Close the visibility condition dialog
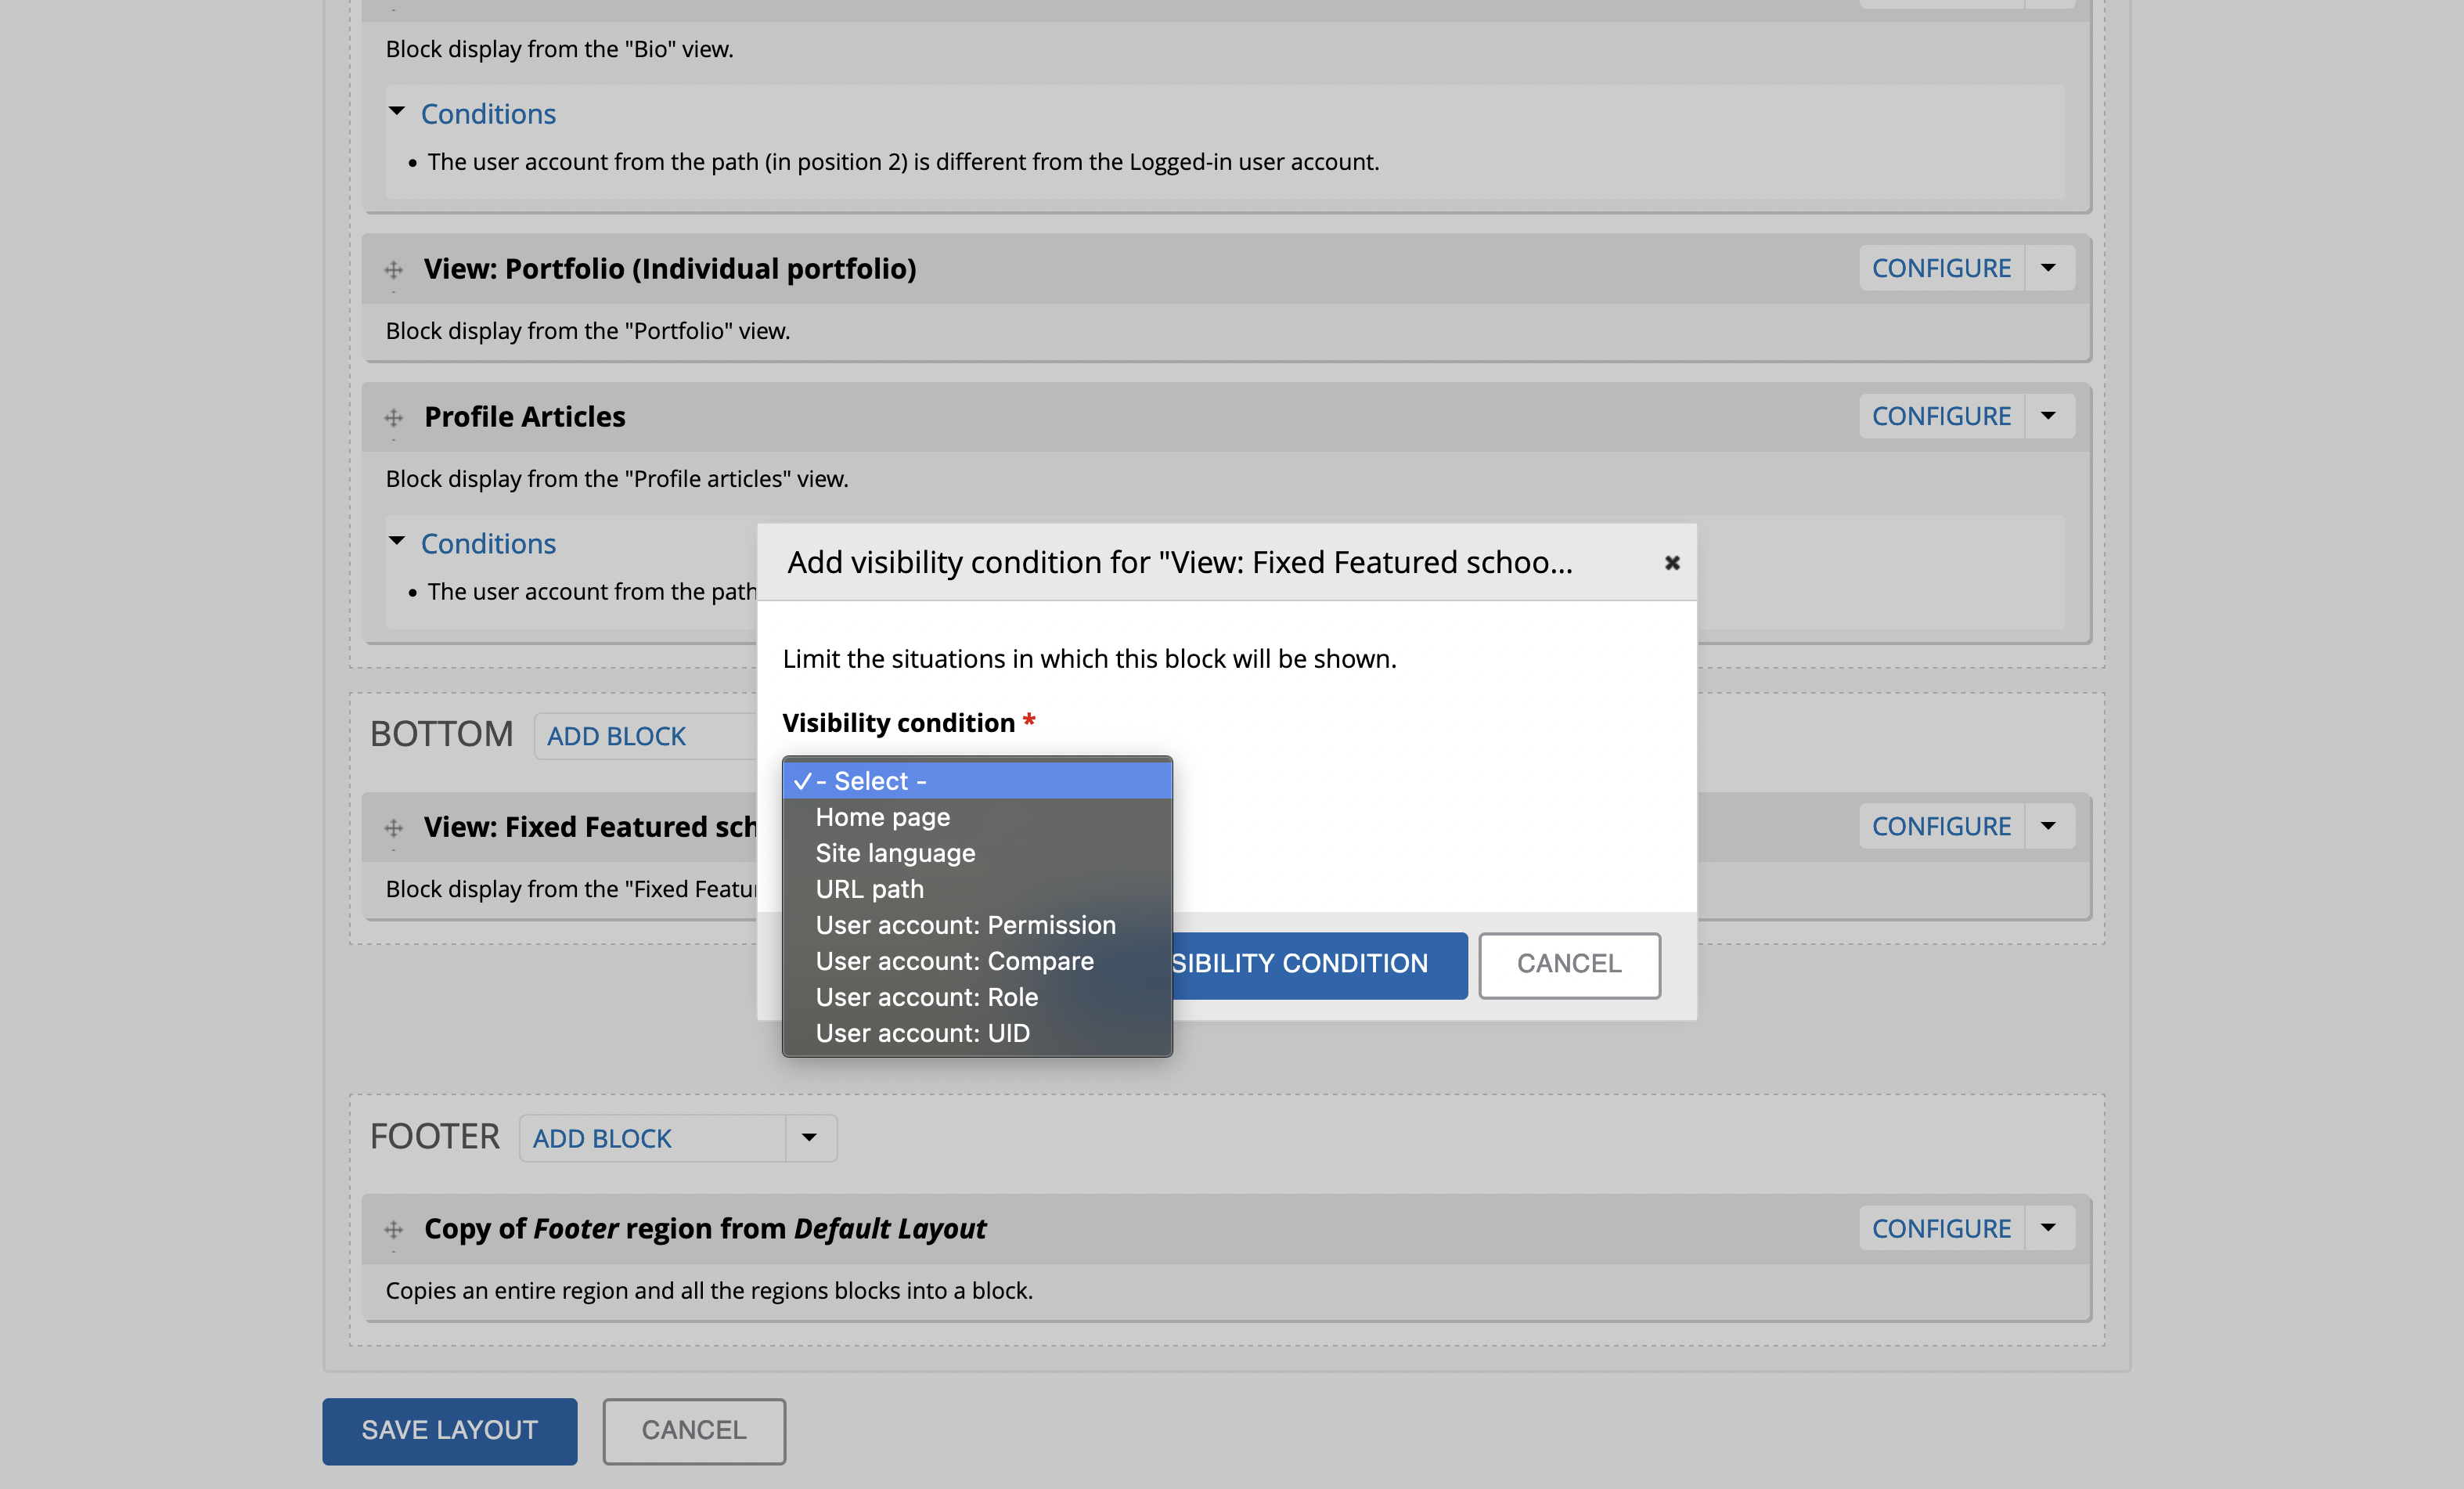The image size is (2464, 1489). point(1671,563)
